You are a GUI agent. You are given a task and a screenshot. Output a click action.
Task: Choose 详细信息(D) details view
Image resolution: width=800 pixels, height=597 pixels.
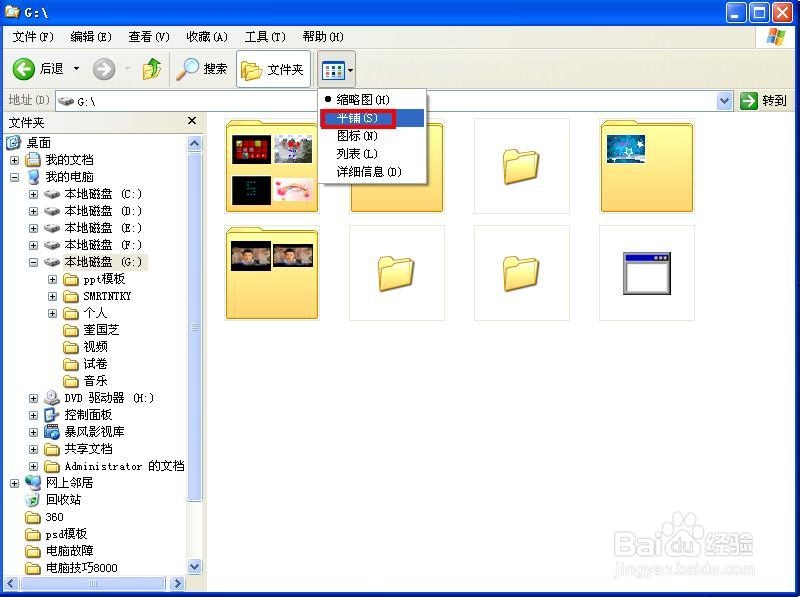click(371, 172)
